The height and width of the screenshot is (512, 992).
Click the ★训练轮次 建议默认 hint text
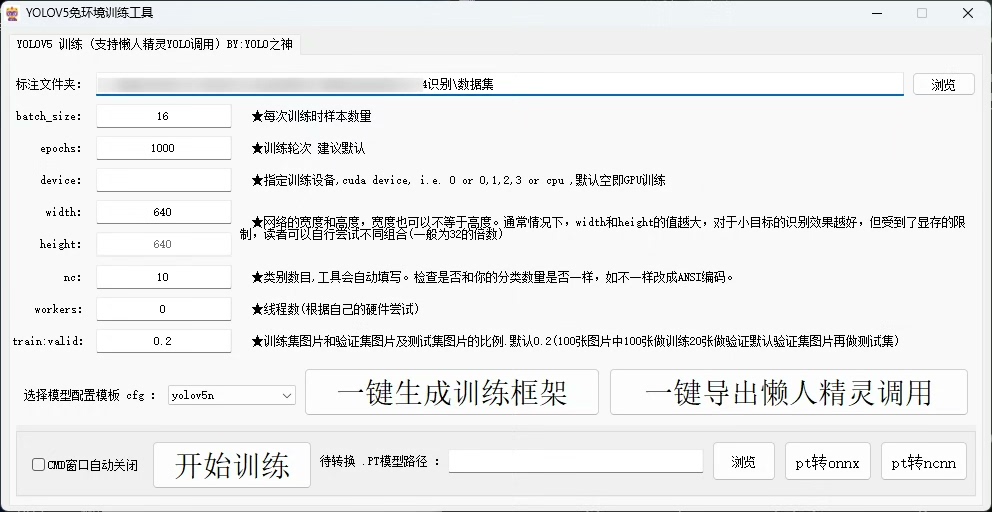tap(308, 149)
